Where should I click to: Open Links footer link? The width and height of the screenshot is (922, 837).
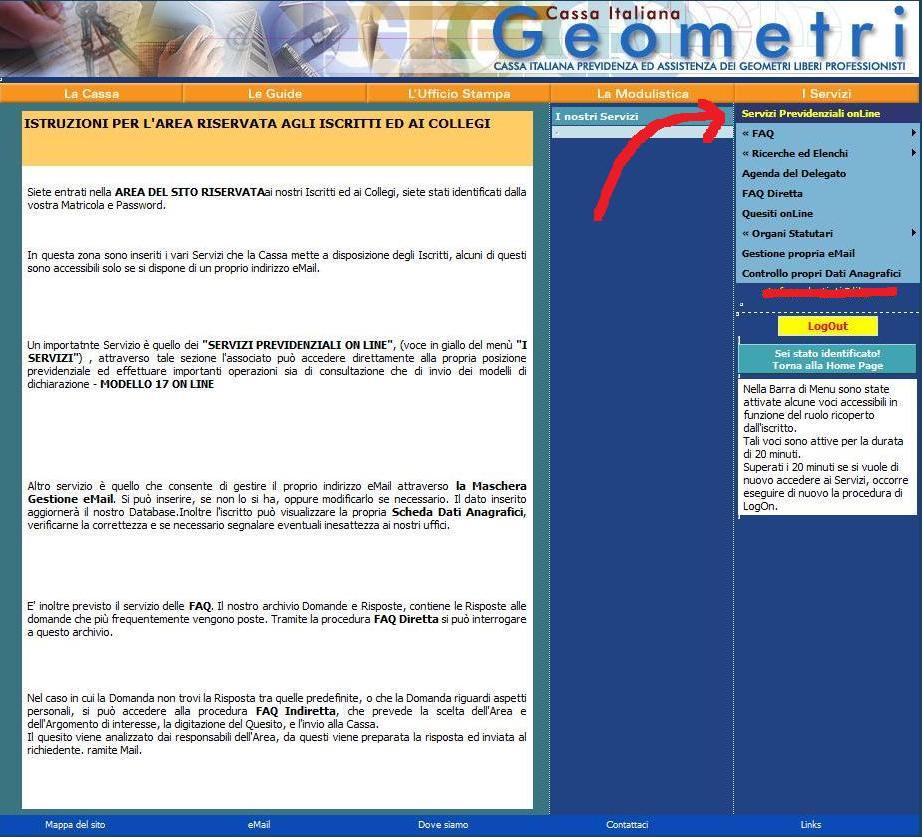click(x=810, y=825)
